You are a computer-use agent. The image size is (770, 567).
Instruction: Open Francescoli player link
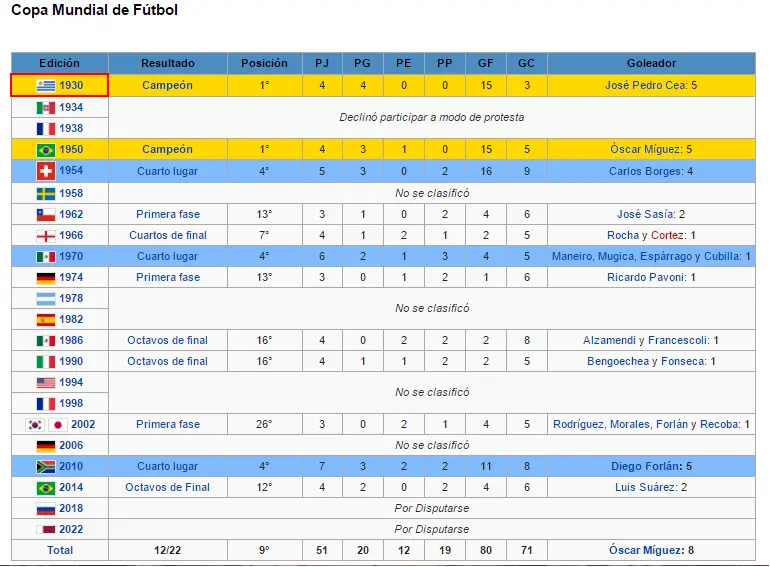678,341
